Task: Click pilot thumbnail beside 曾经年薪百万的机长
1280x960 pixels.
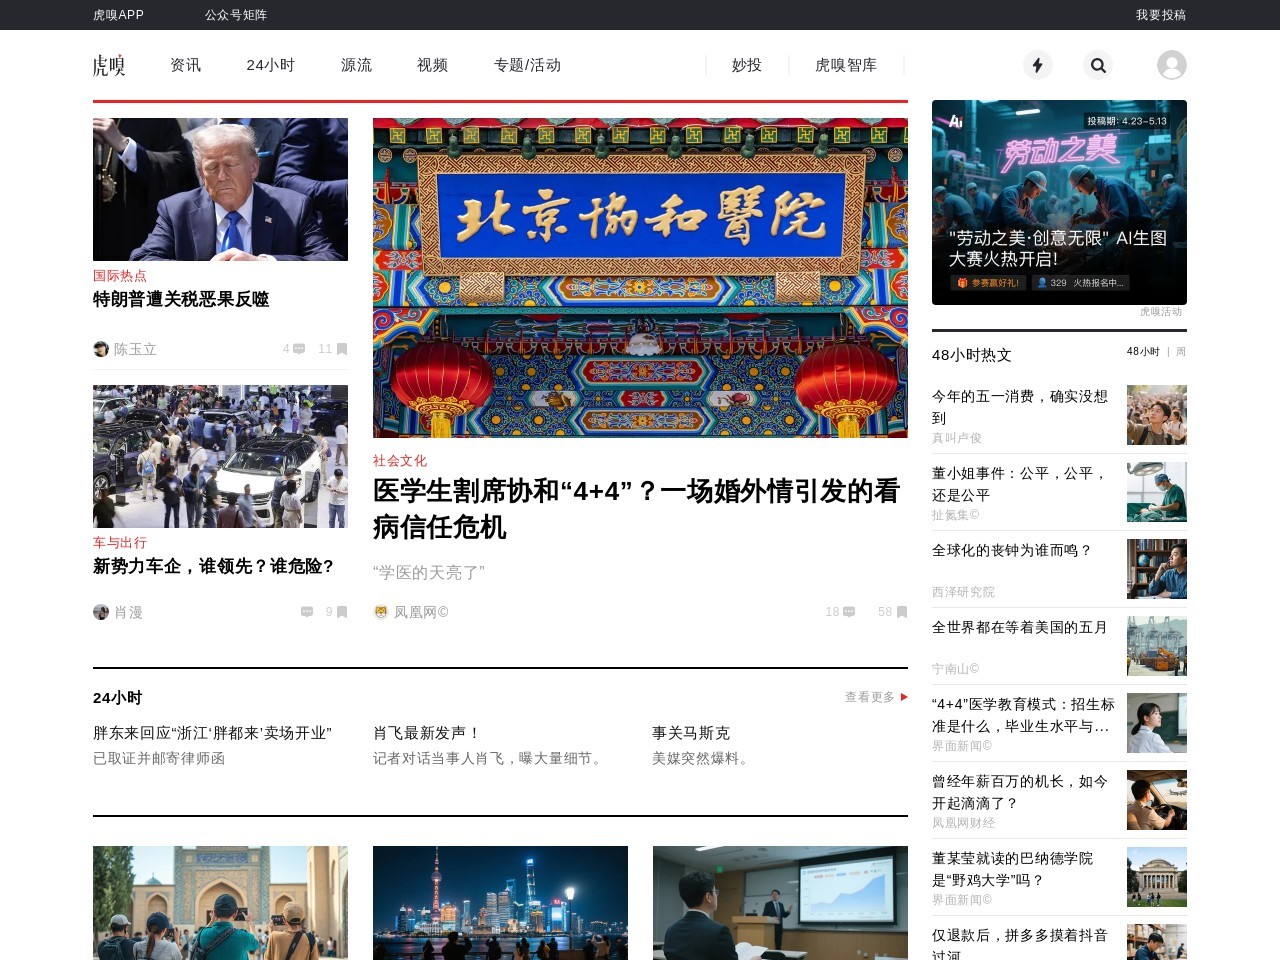Action: (x=1157, y=800)
